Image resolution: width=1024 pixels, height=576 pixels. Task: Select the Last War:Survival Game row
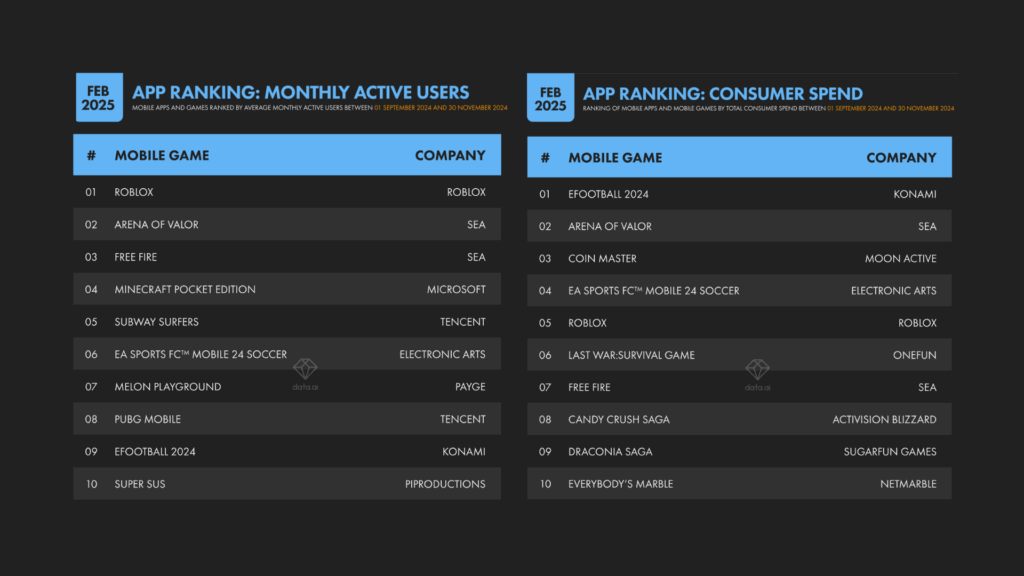click(739, 355)
